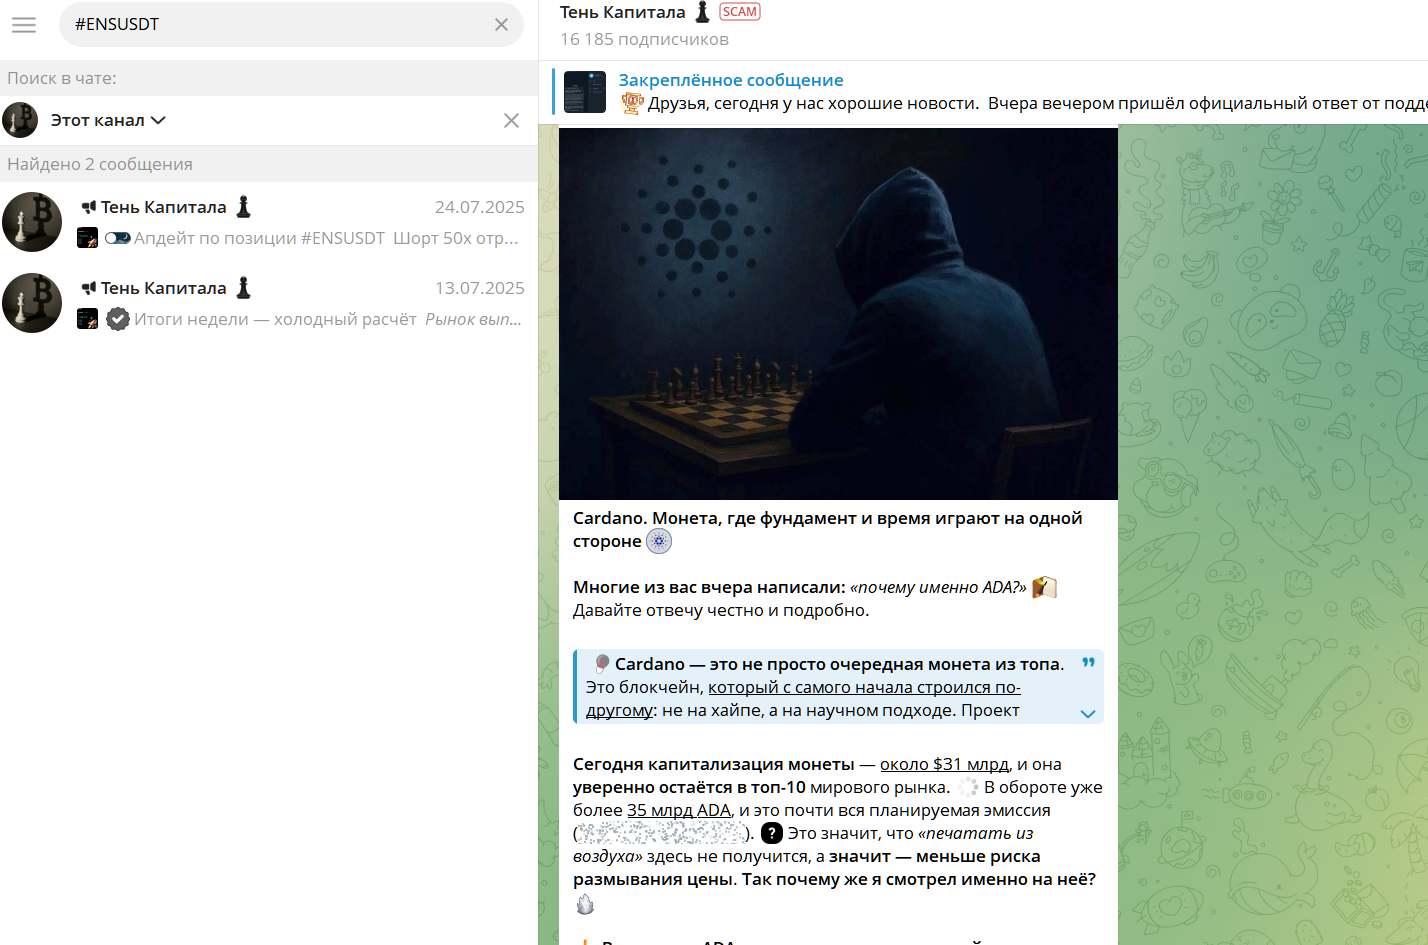The image size is (1428, 945).
Task: Click the 'около $31 млрд' underlined link
Action: click(x=944, y=764)
